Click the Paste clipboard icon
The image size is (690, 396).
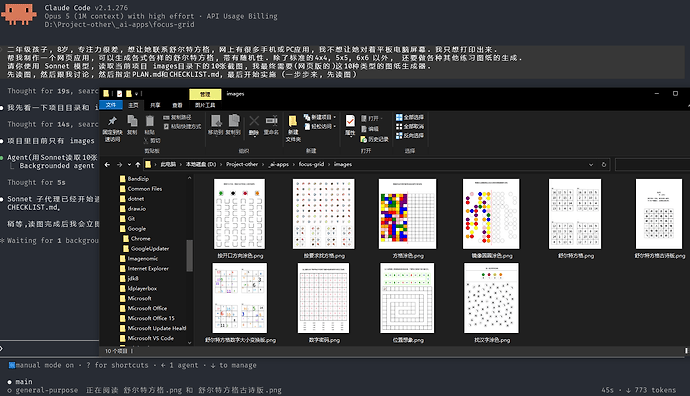[x=150, y=121]
